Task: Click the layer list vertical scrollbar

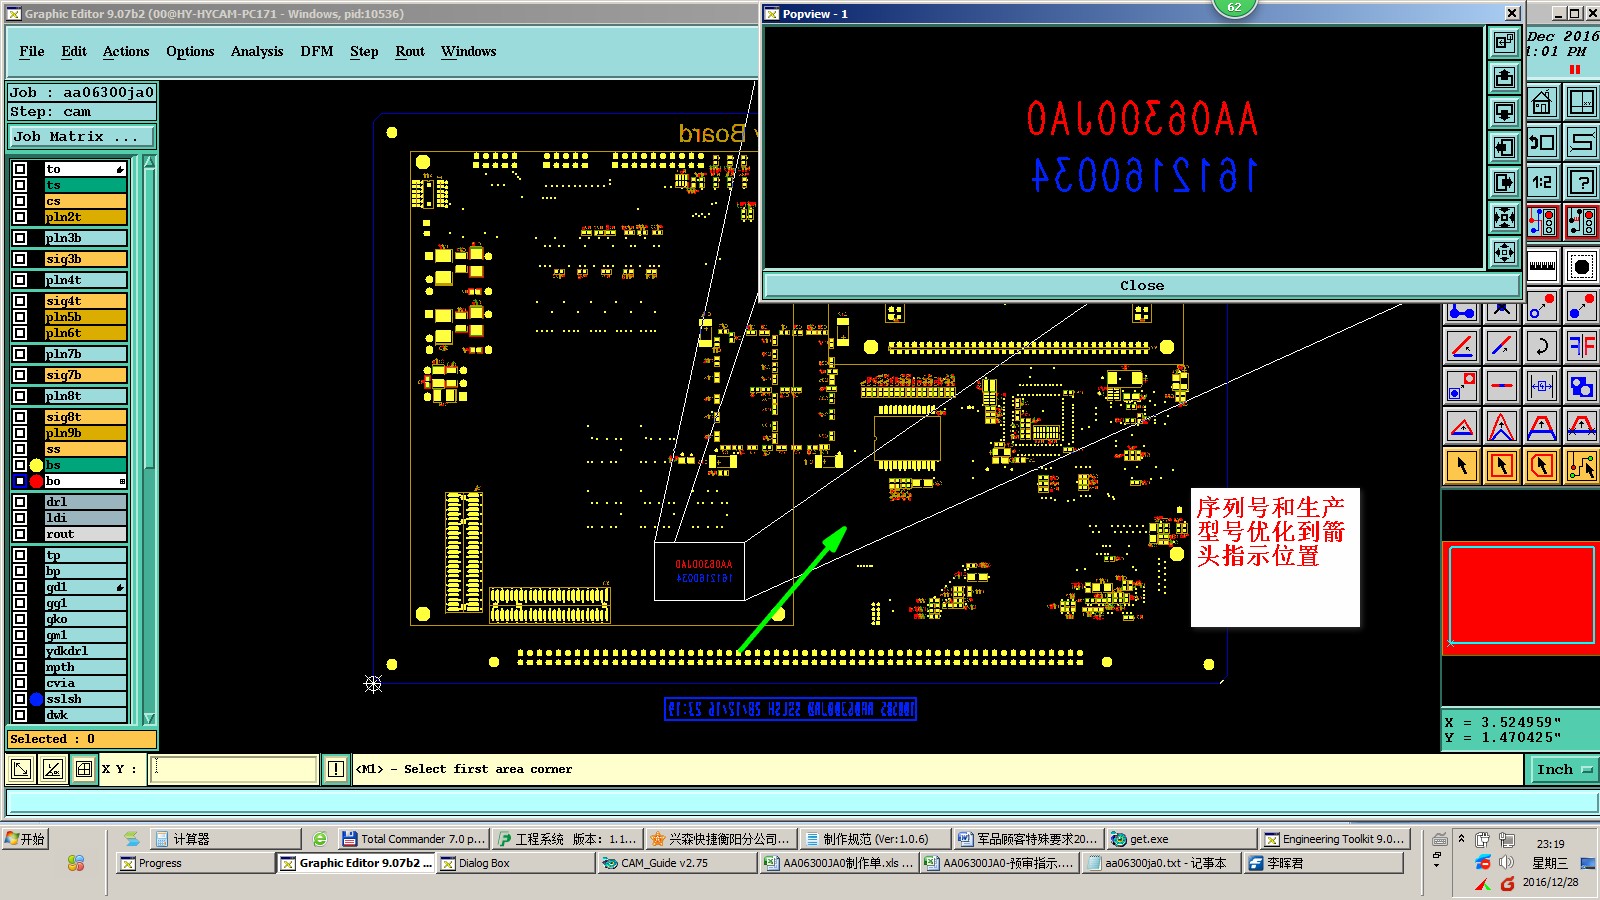Action: pos(150,440)
